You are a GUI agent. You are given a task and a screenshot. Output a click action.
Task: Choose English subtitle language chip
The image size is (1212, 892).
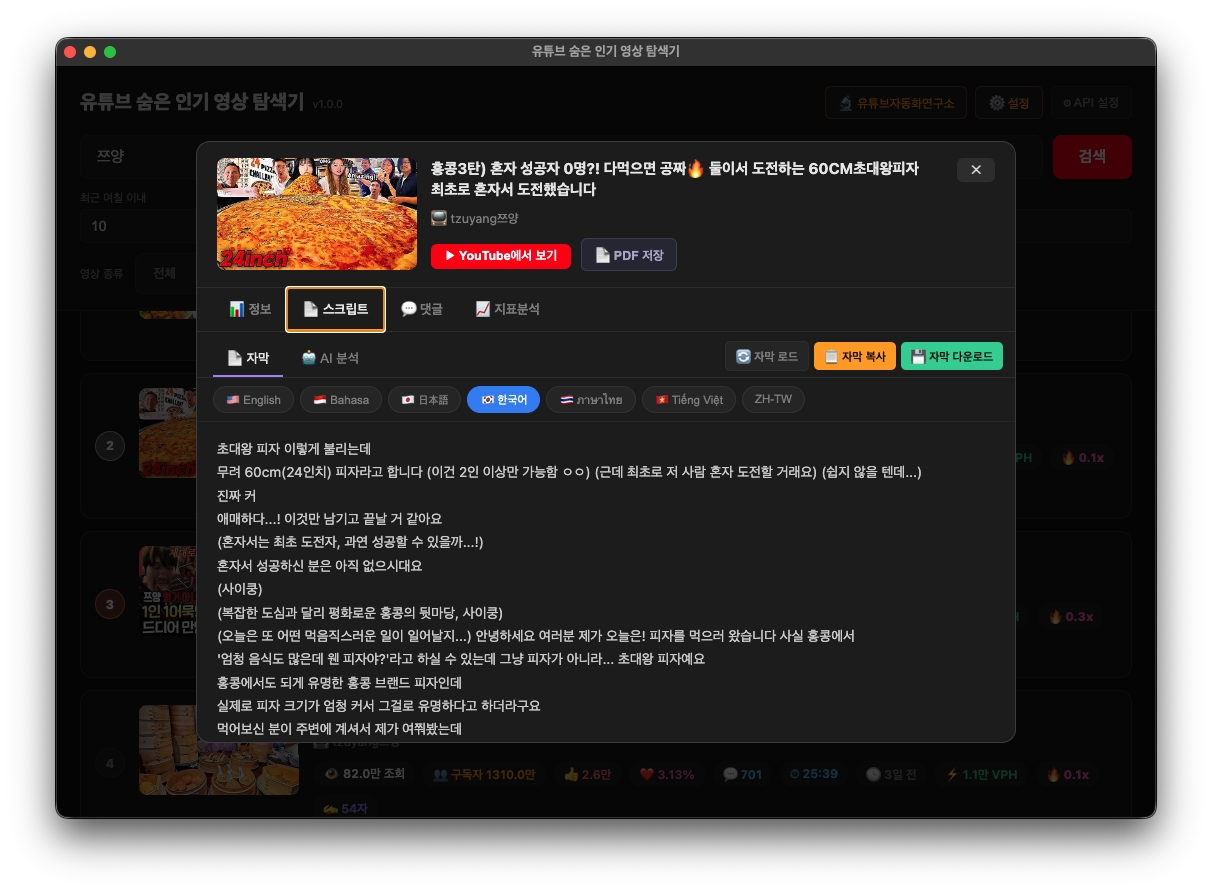click(x=253, y=400)
